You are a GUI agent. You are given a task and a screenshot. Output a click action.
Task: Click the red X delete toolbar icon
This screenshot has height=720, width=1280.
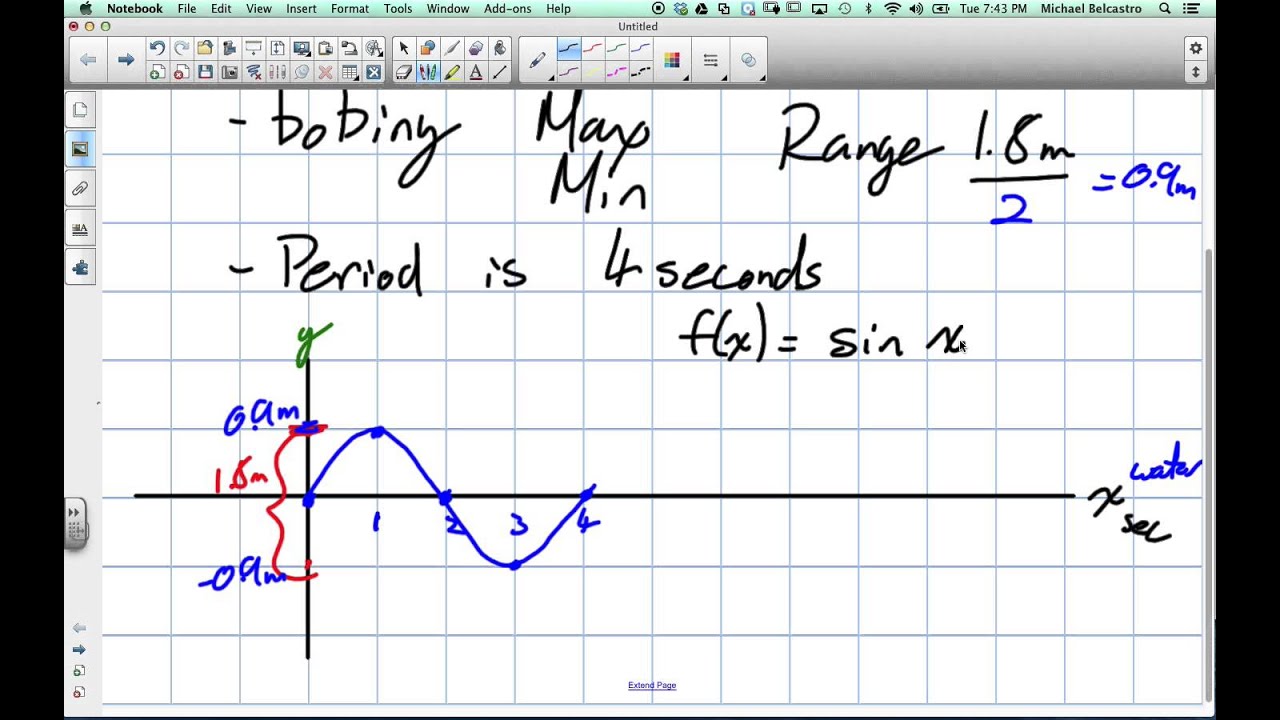(x=325, y=72)
